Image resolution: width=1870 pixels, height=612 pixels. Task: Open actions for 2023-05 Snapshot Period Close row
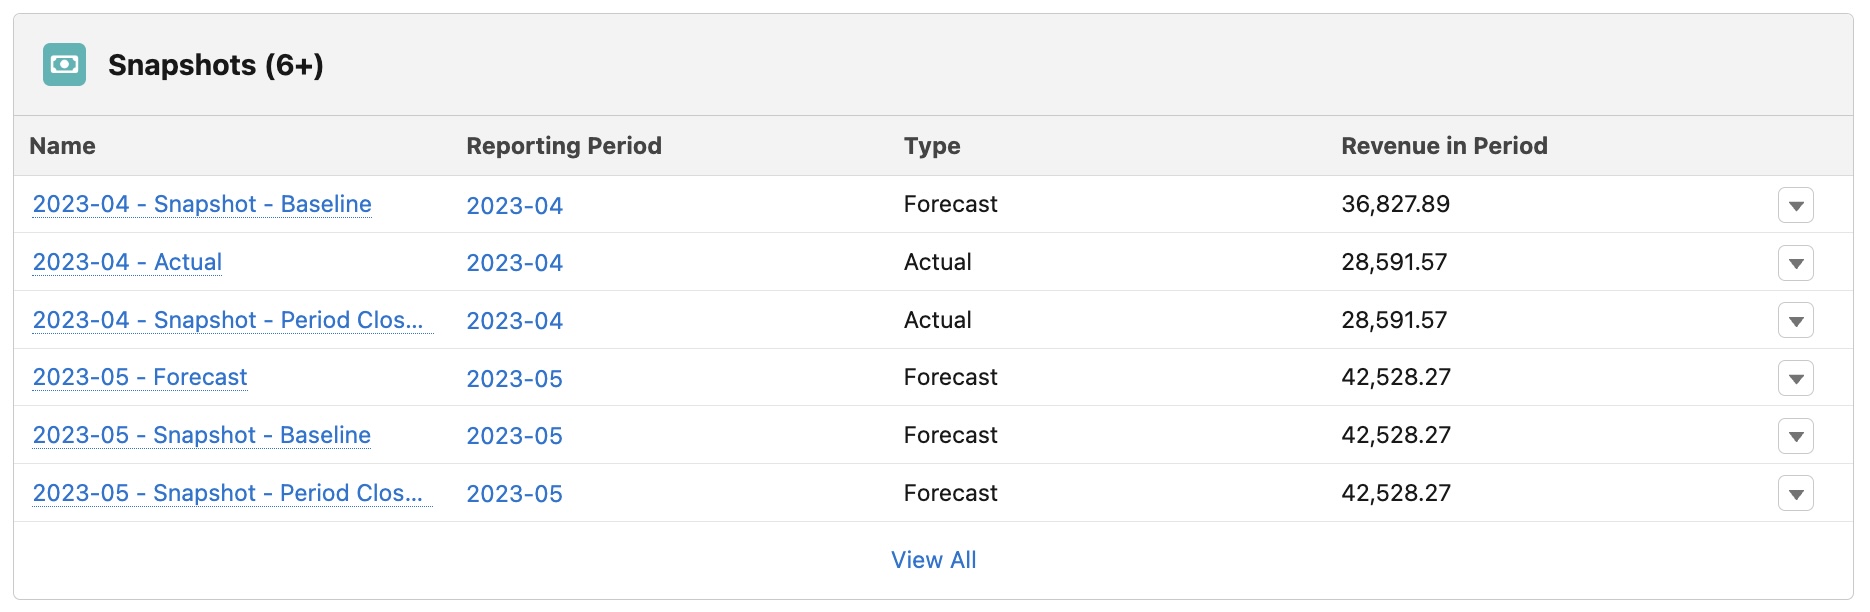tap(1796, 494)
